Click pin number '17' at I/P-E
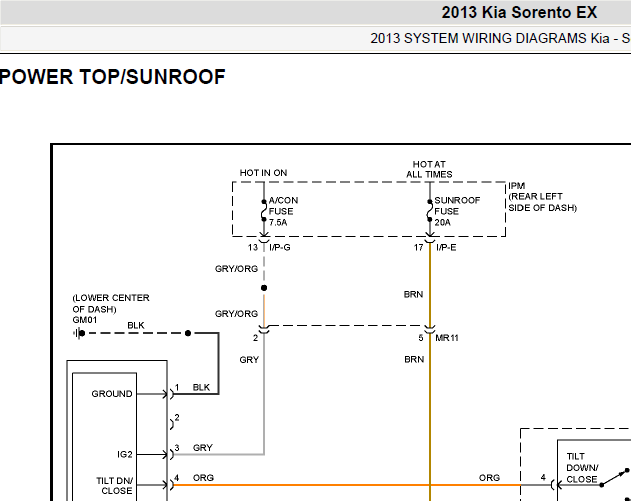Screen dimensions: 631x501 point(419,247)
